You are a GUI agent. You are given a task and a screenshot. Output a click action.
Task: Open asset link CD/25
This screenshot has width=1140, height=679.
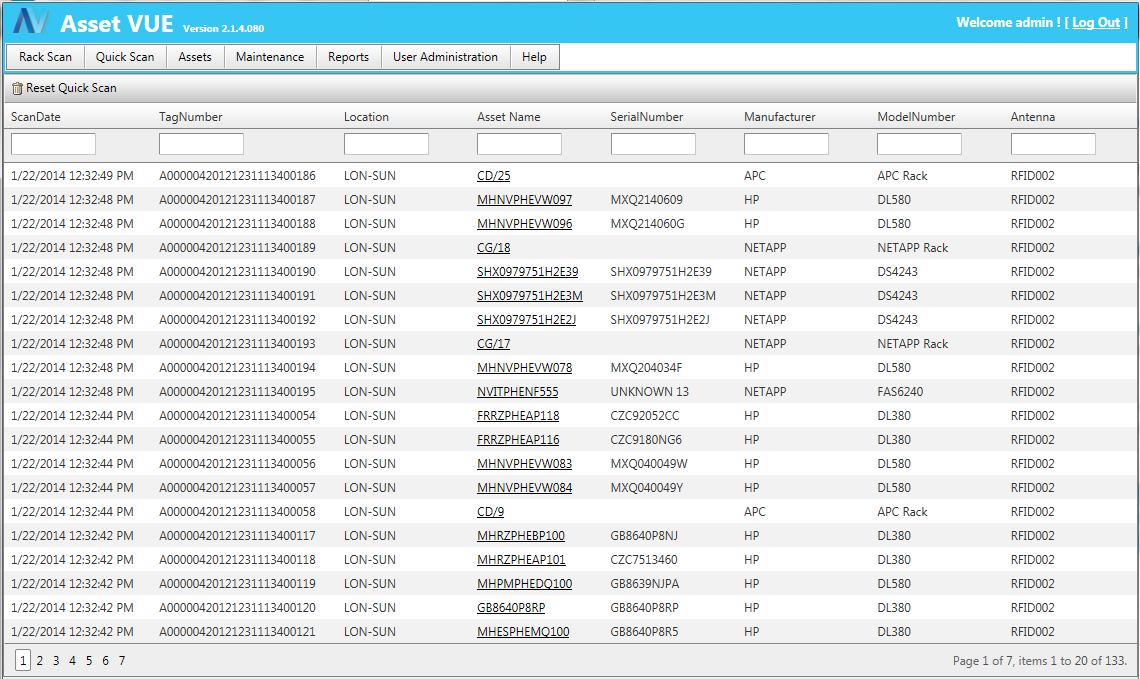pos(494,176)
